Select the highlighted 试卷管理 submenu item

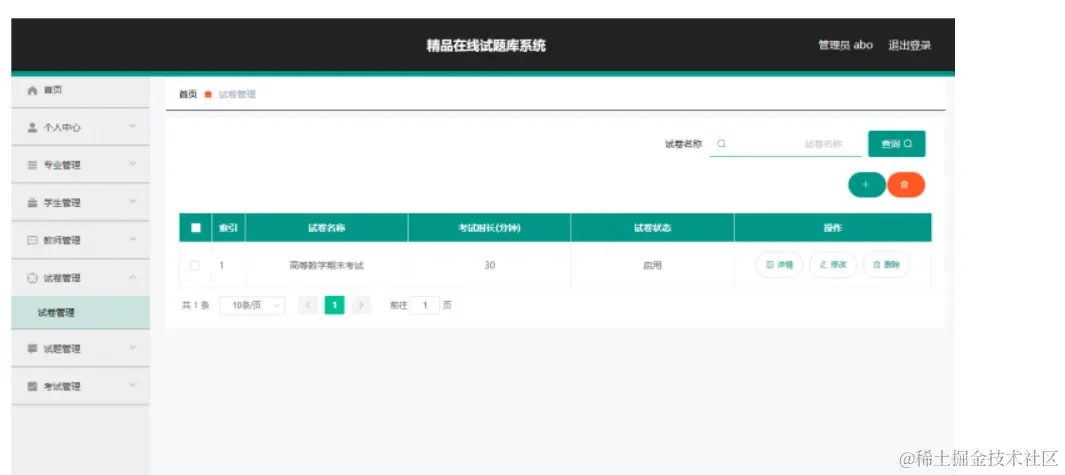[x=80, y=313]
